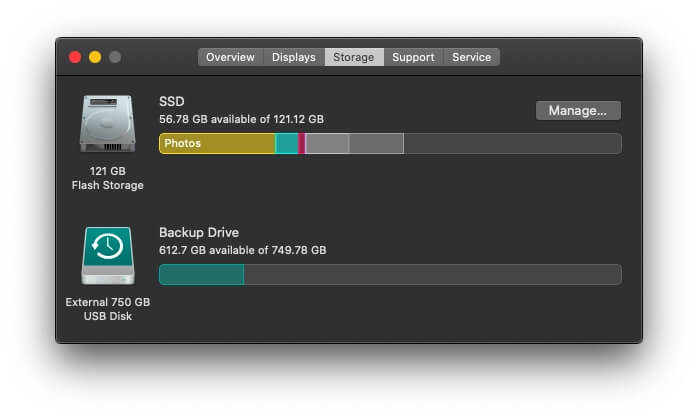Click the yellow Photos storage segment

point(217,144)
